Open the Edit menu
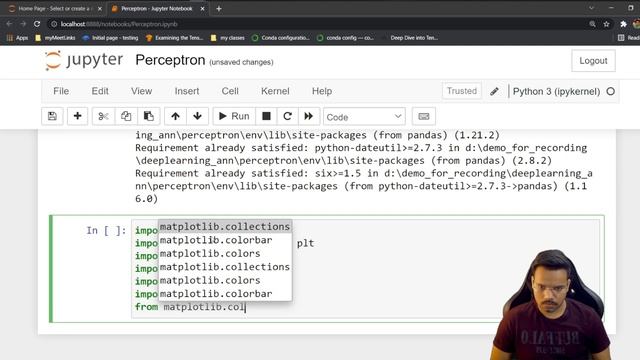 (100, 91)
